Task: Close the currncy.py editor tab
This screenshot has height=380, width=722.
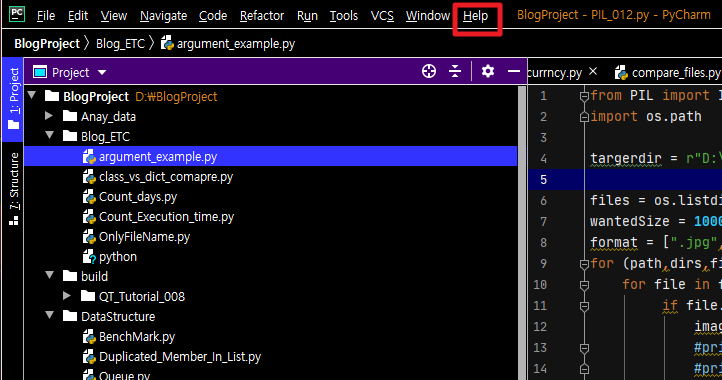Action: [x=593, y=71]
